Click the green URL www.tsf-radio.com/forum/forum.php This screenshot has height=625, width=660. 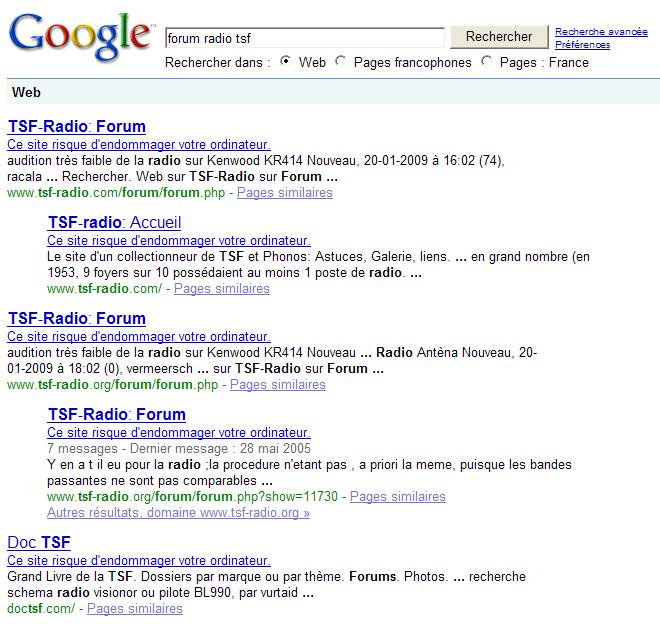click(x=116, y=193)
